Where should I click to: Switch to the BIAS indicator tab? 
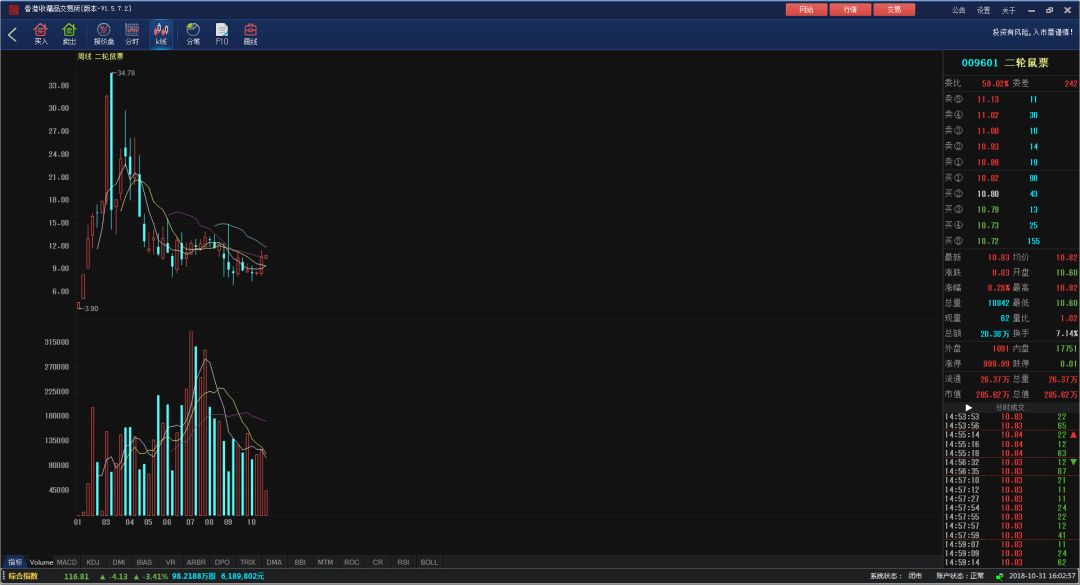pos(144,562)
